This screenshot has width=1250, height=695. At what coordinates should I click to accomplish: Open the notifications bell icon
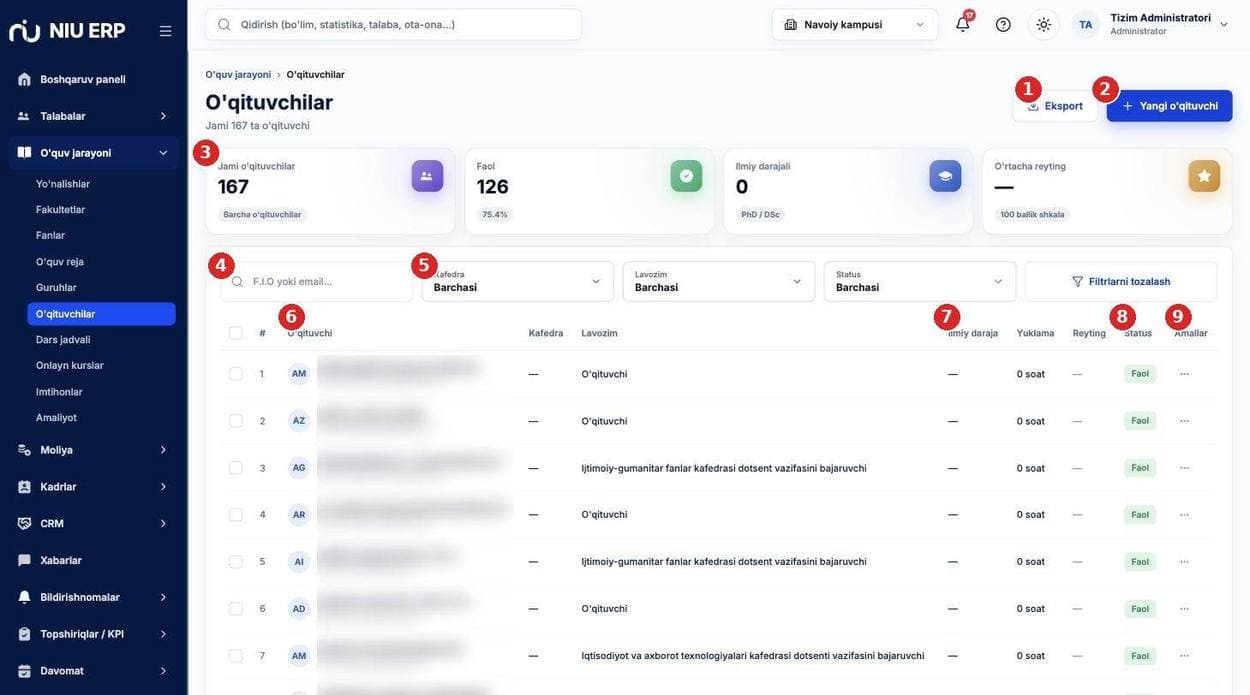pos(963,24)
